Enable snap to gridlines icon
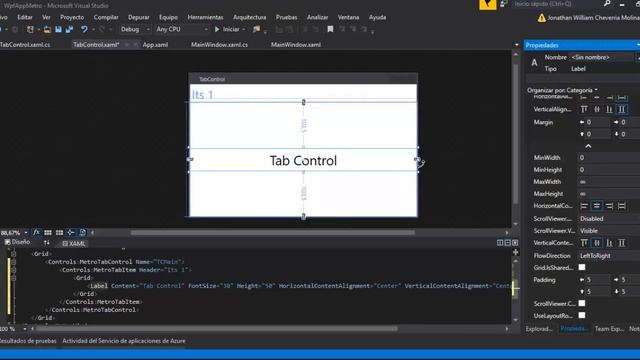 click(x=59, y=233)
